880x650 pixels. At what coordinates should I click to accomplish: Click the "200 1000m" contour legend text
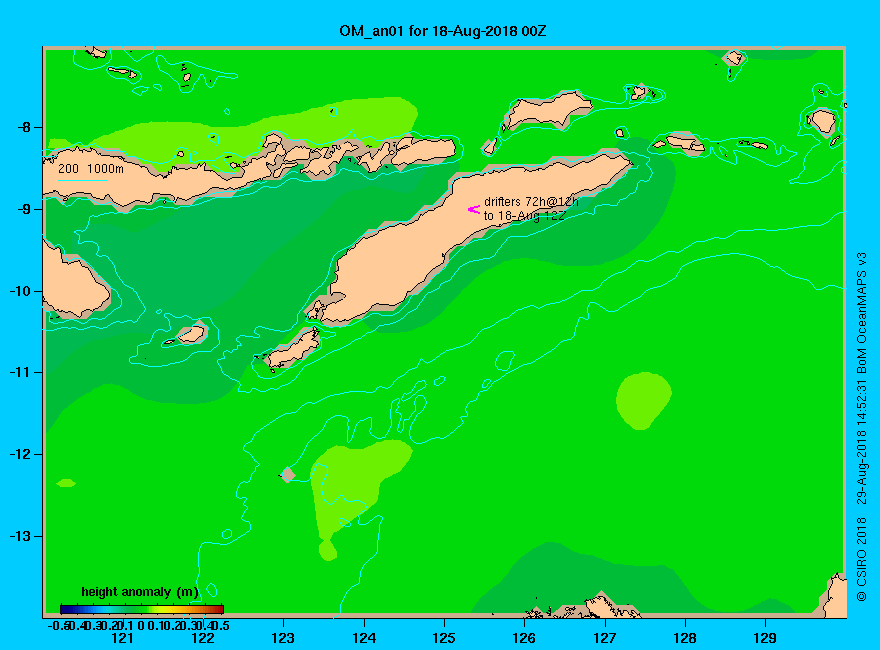pos(91,168)
